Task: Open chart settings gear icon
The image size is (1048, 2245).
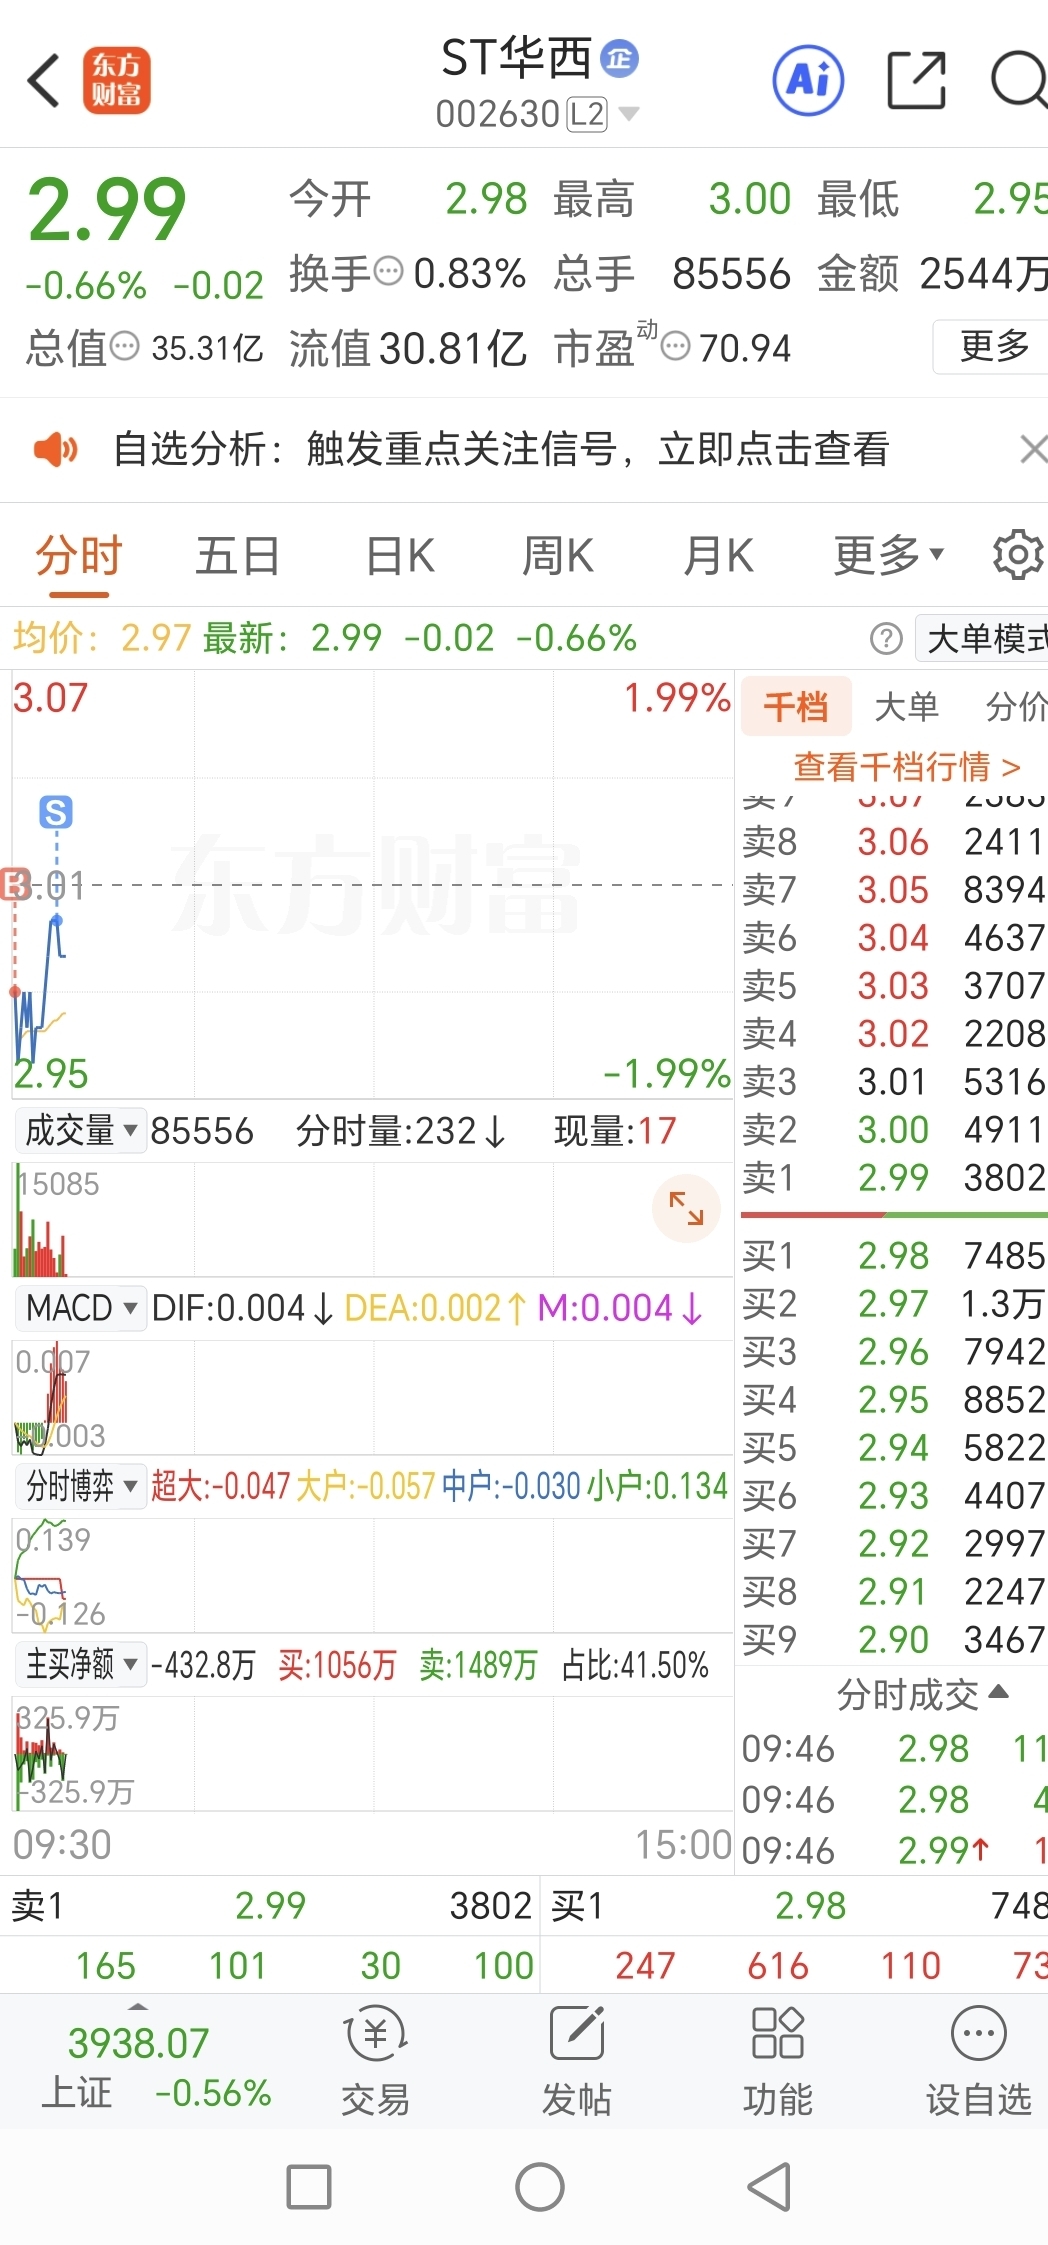Action: [1019, 554]
